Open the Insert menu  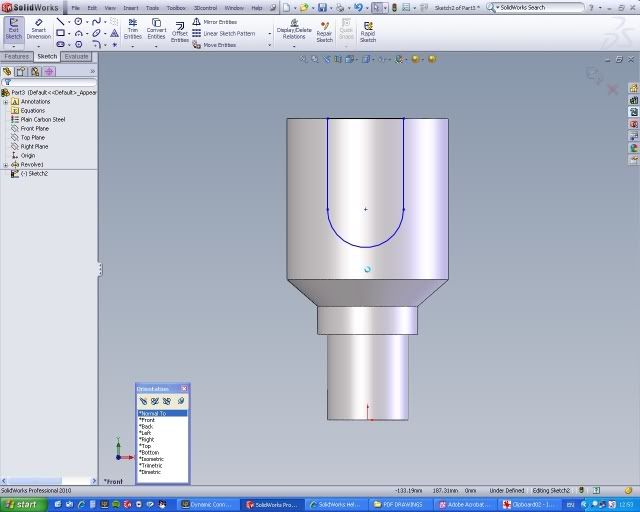pos(131,7)
